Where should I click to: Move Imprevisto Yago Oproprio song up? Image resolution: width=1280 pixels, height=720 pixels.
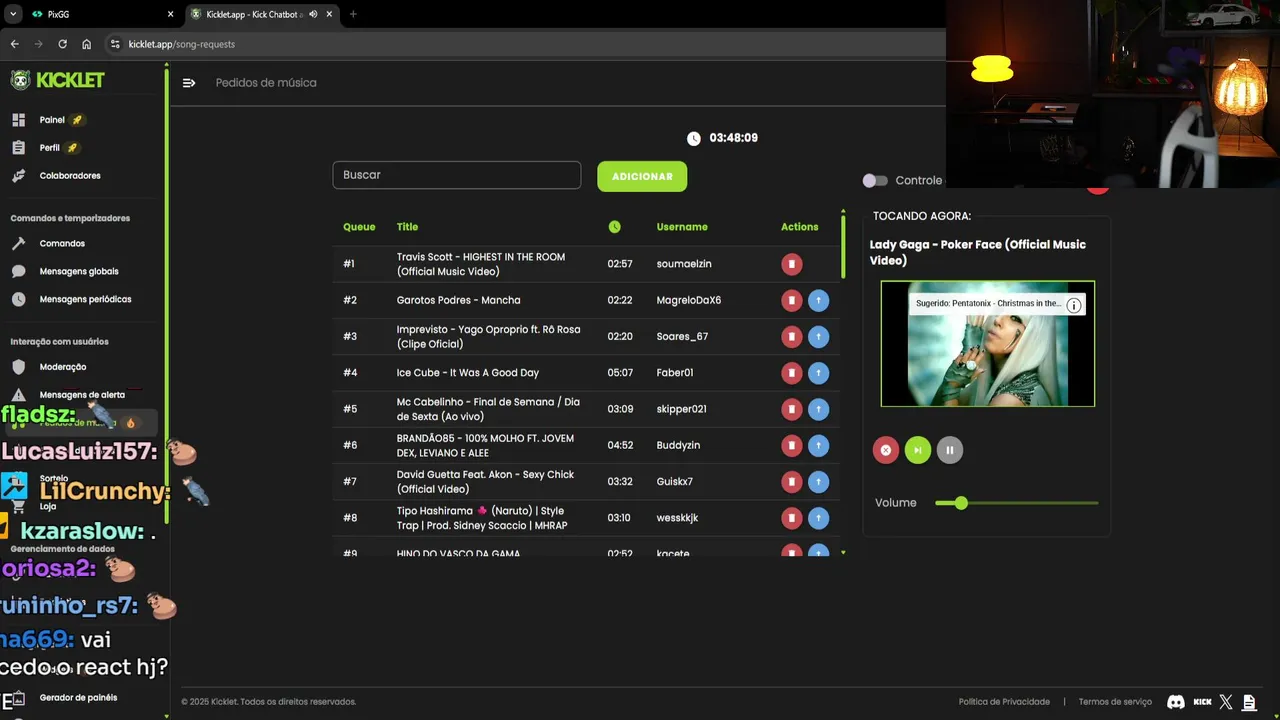click(x=818, y=337)
